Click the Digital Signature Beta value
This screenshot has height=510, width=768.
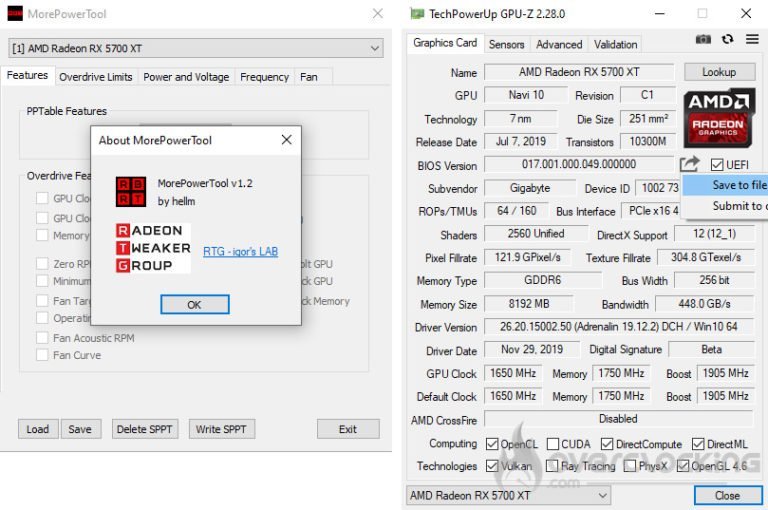pyautogui.click(x=711, y=349)
